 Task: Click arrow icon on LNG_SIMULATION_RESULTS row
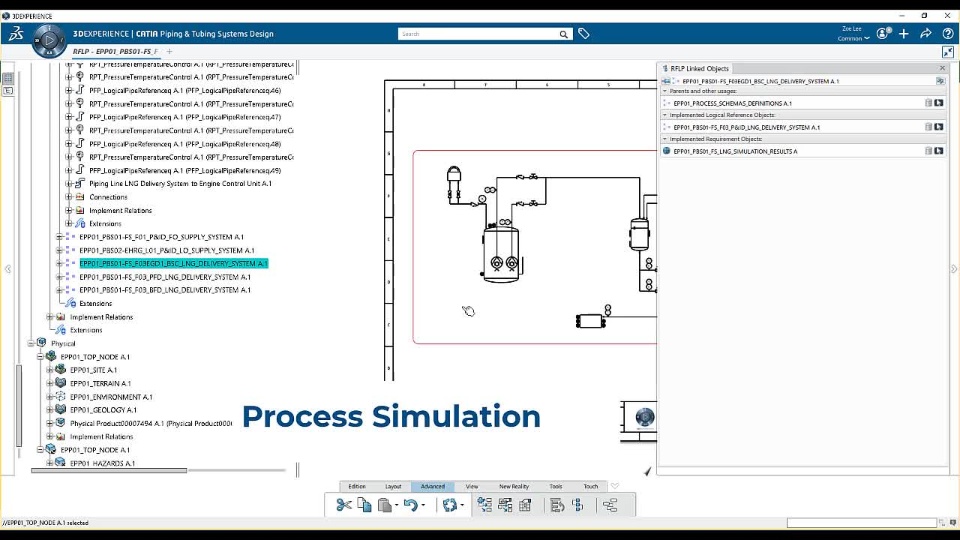pos(939,151)
